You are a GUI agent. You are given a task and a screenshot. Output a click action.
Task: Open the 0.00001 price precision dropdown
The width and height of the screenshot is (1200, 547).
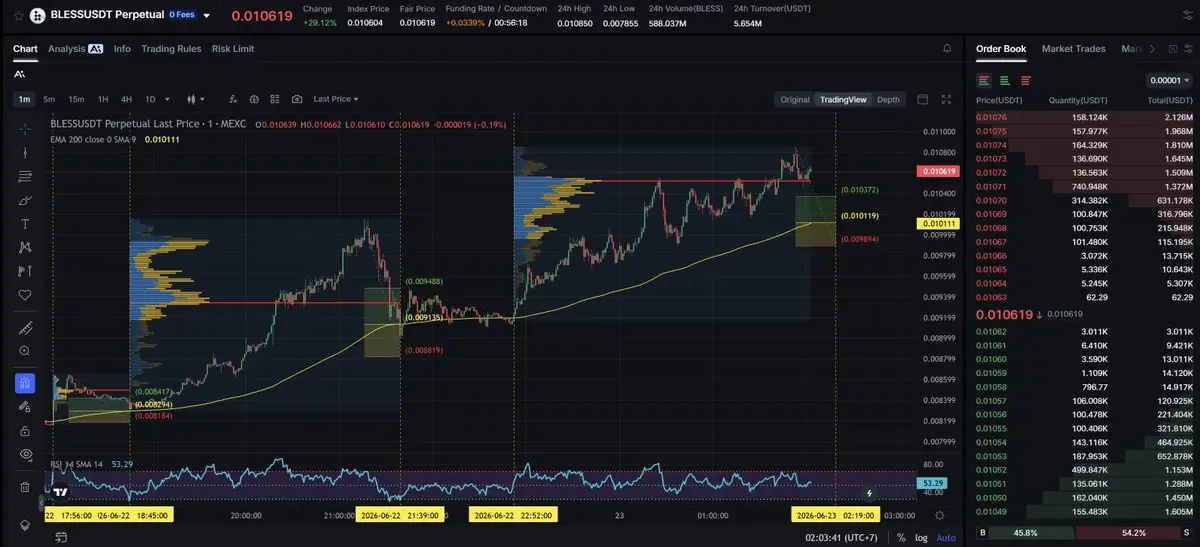point(1169,80)
